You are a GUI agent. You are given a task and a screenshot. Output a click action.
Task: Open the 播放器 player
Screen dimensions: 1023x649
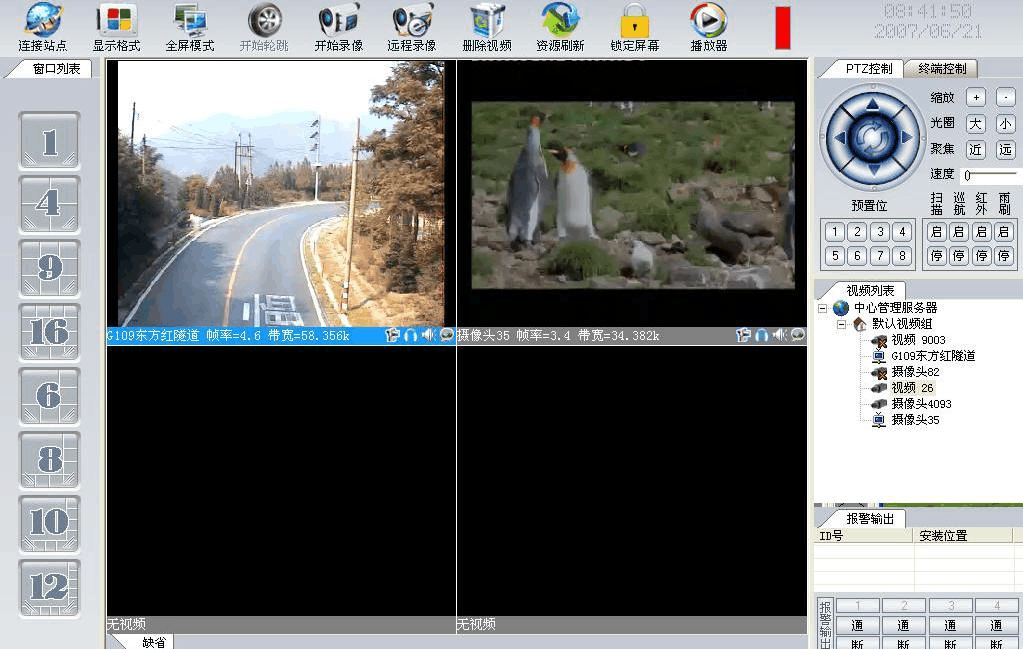[x=708, y=27]
